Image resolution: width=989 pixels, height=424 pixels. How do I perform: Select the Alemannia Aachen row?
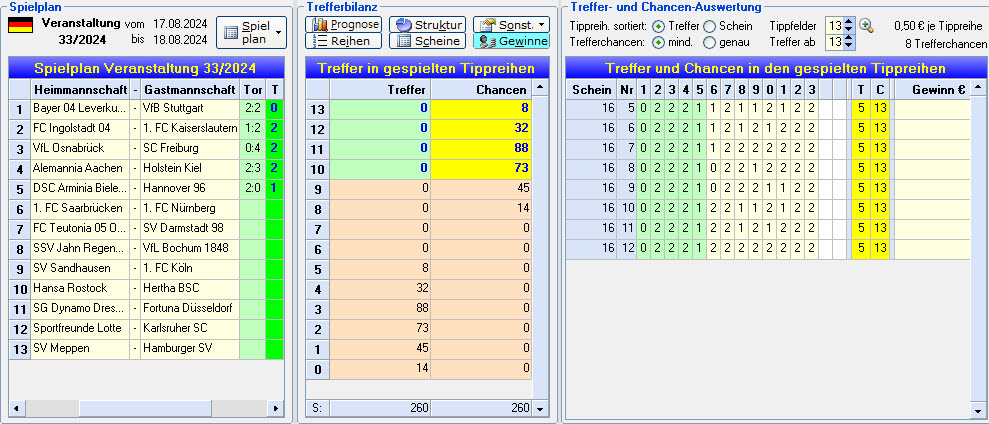pos(146,168)
